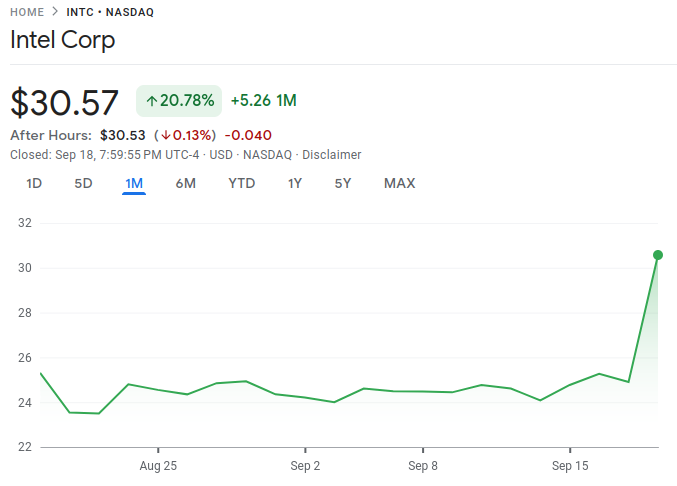
Task: Click the +5.26 1M change value
Action: click(263, 101)
